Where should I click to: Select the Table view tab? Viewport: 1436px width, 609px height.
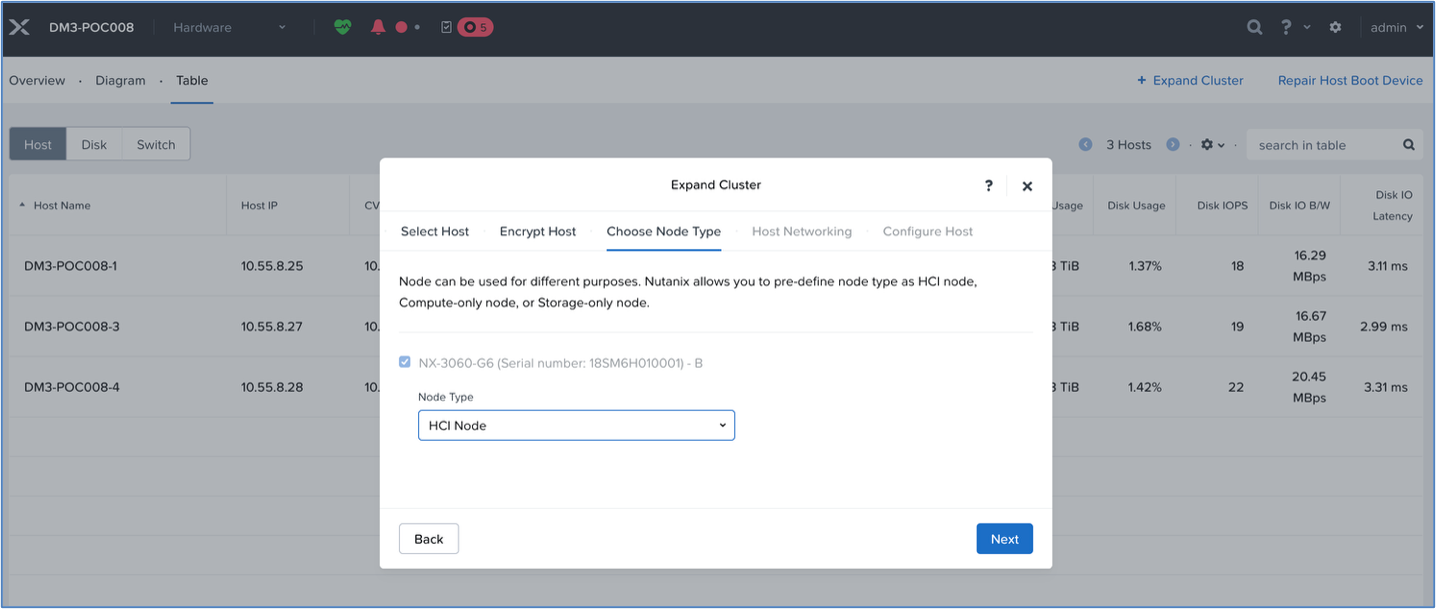pyautogui.click(x=192, y=81)
